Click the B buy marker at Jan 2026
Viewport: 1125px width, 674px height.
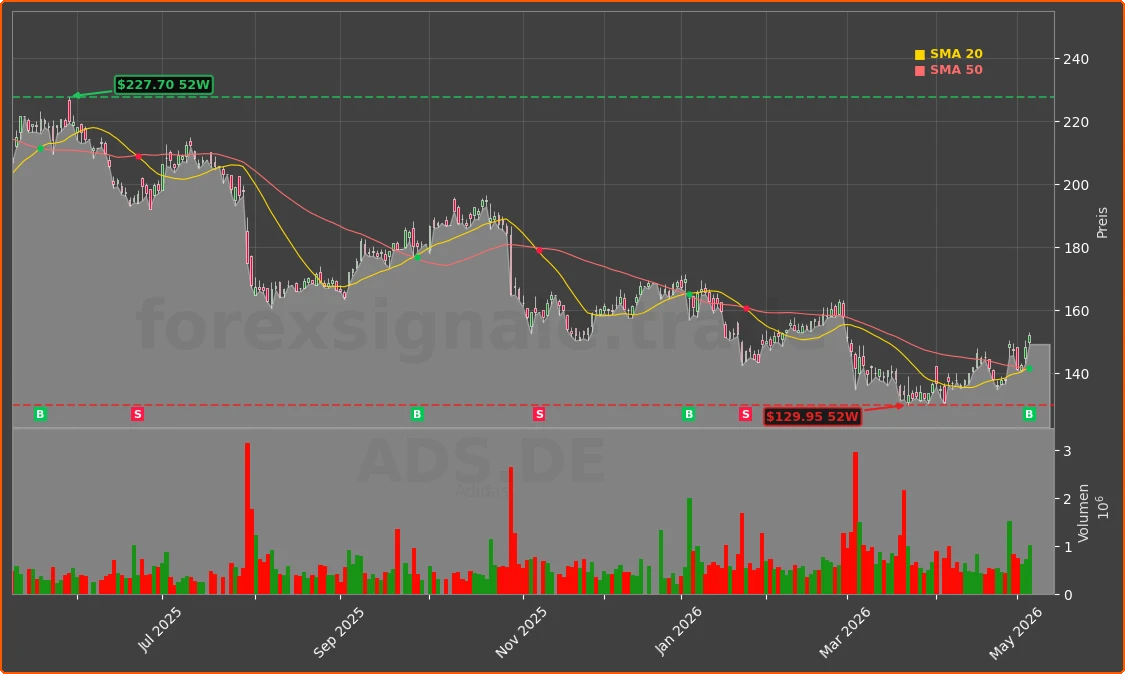(x=689, y=414)
